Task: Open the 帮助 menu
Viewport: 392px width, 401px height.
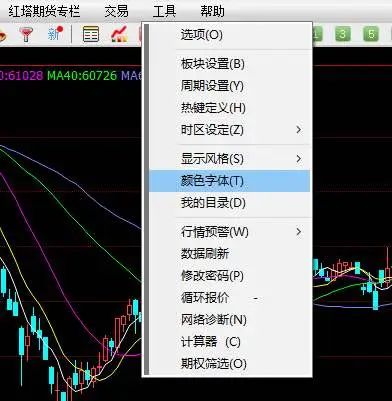Action: tap(212, 11)
